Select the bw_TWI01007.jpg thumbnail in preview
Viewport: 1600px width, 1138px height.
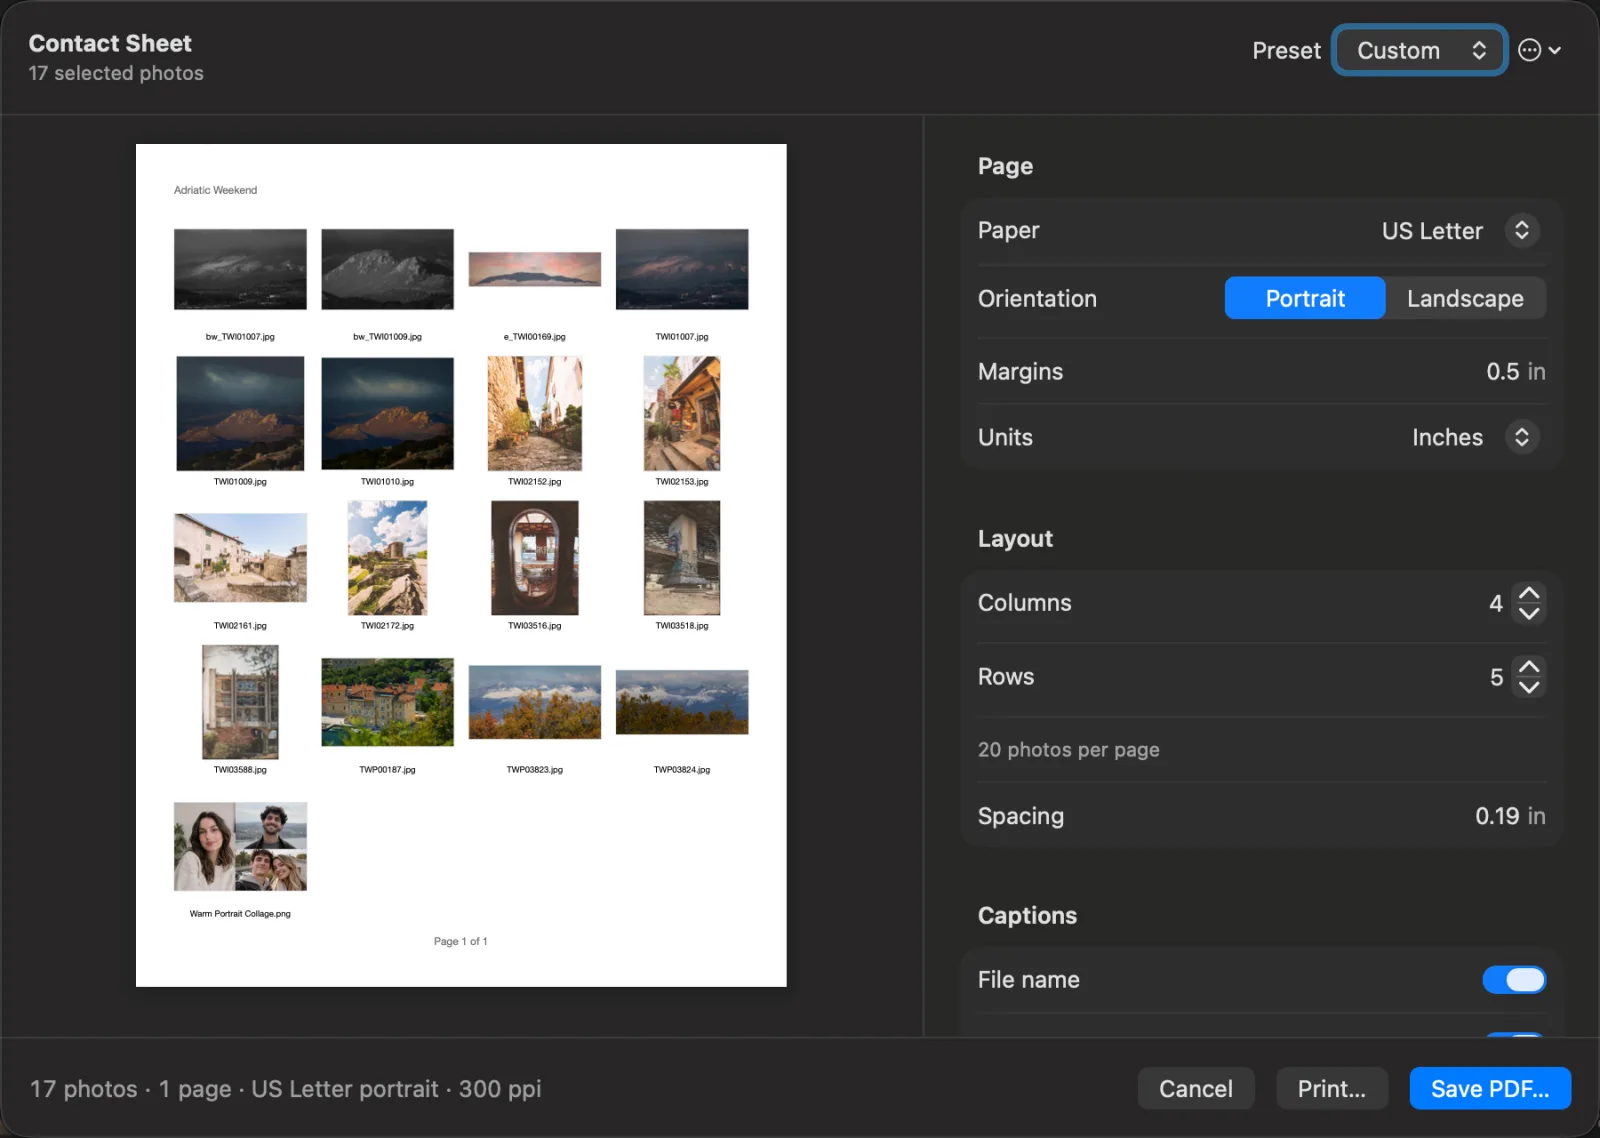click(x=240, y=269)
